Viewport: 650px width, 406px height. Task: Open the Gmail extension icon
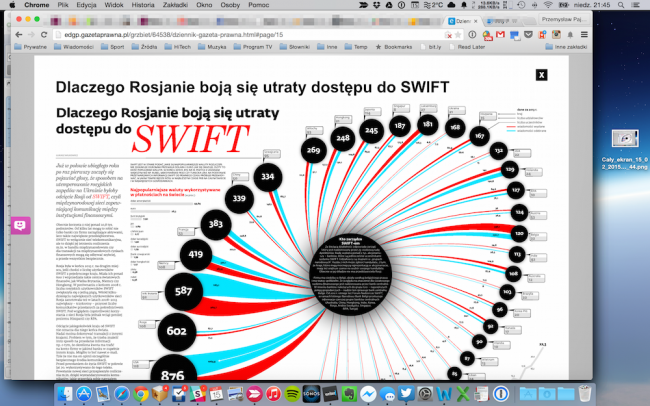[500, 35]
